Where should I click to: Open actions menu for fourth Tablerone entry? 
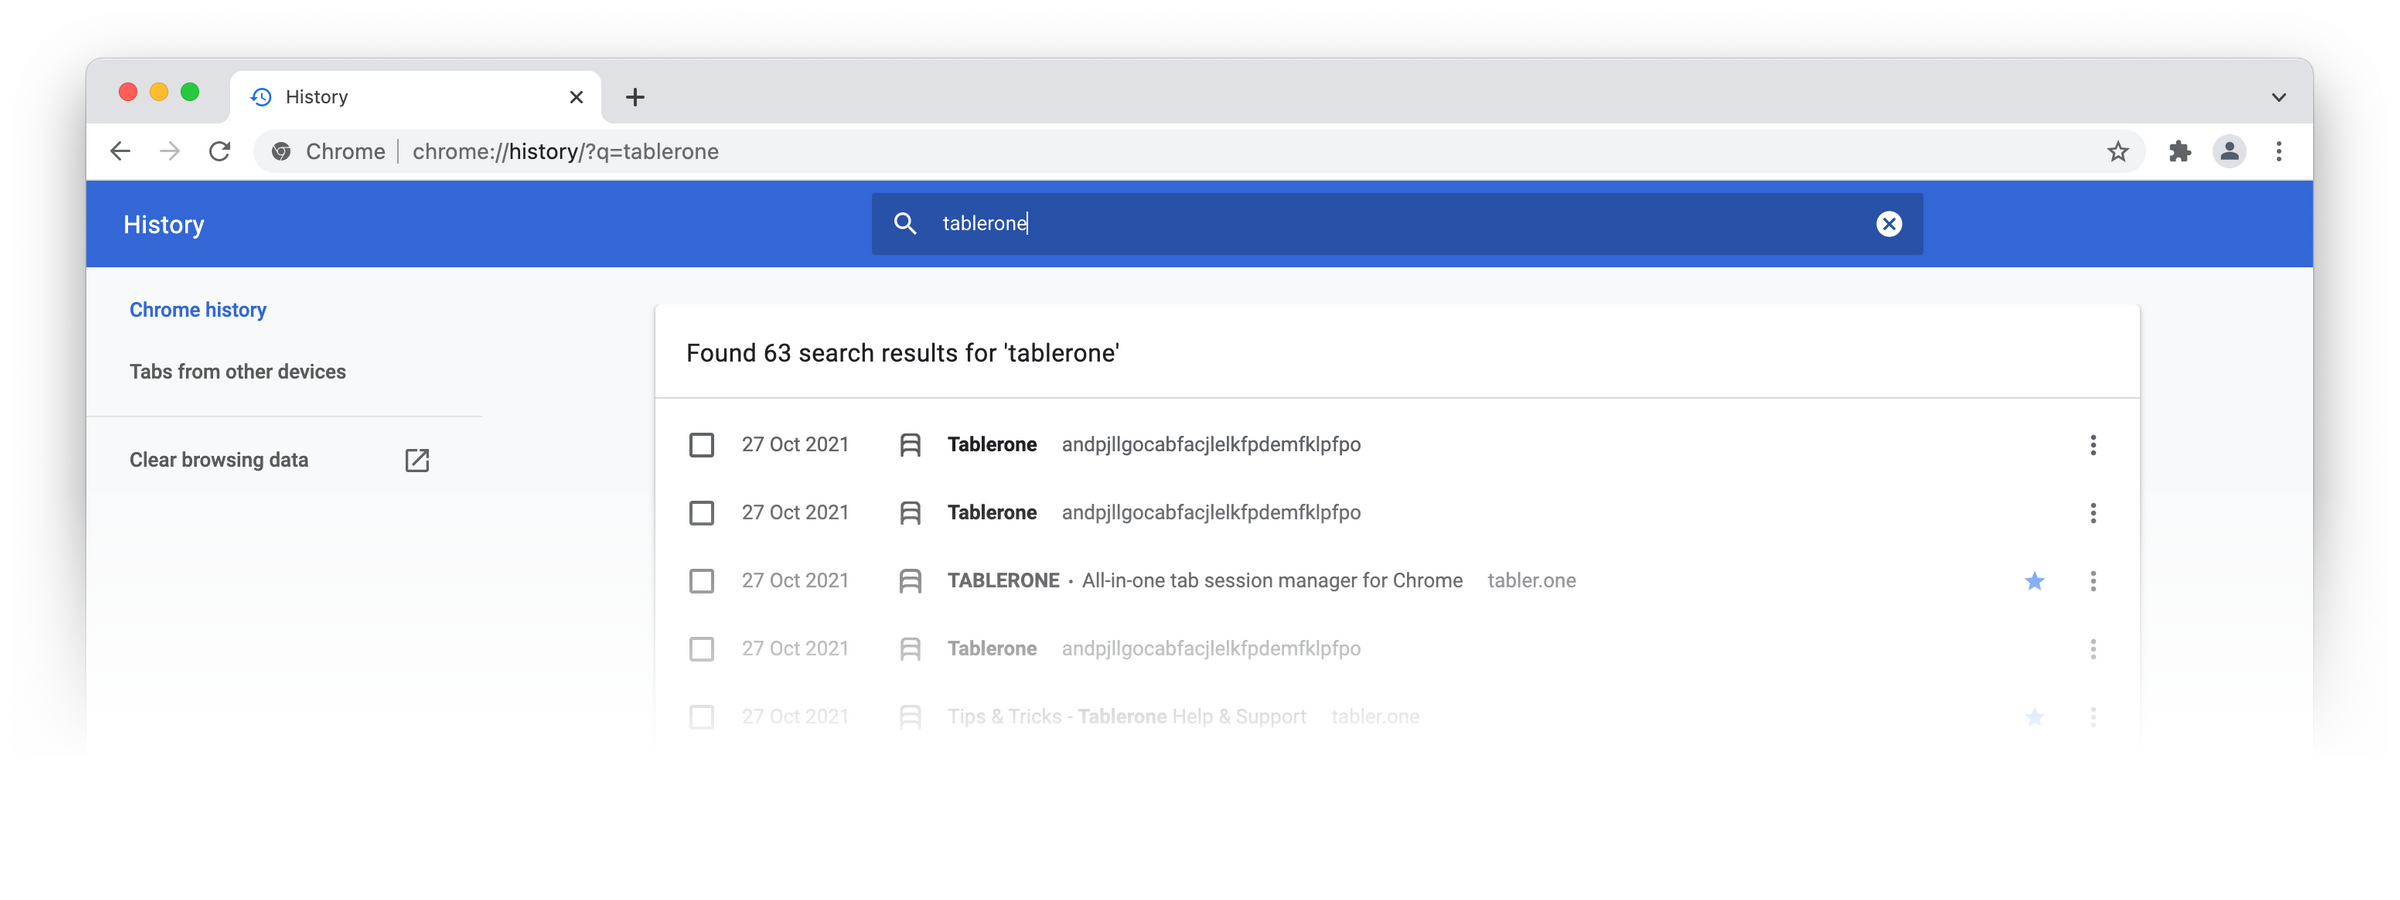tap(2093, 649)
